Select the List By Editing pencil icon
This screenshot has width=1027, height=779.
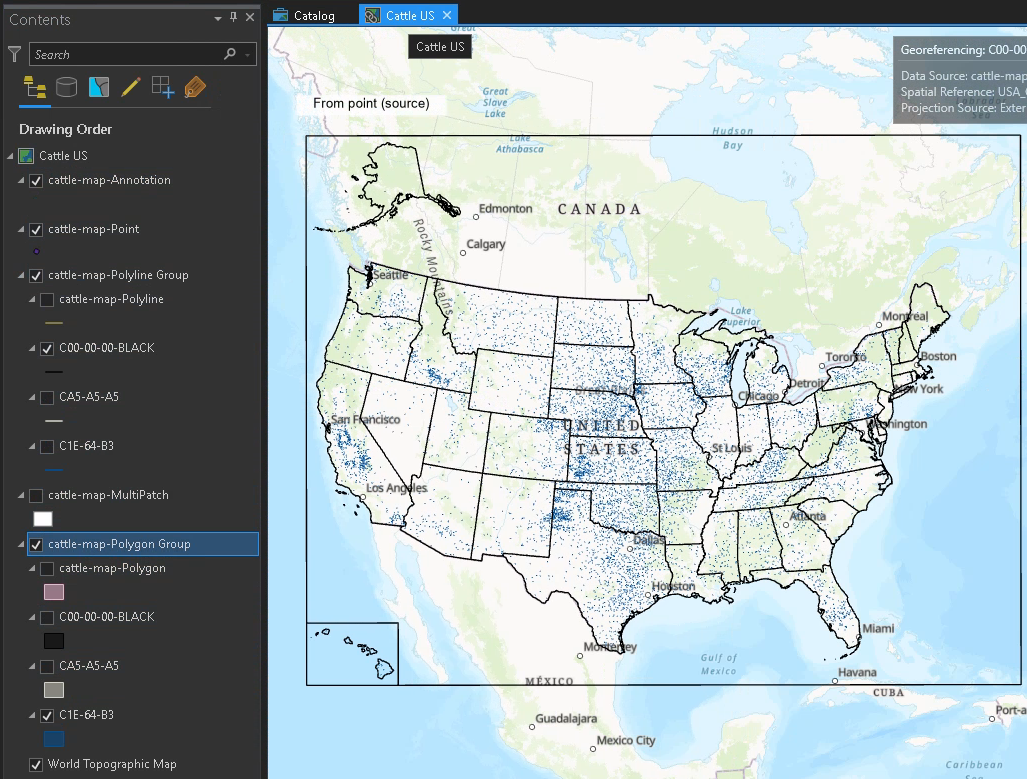[131, 87]
